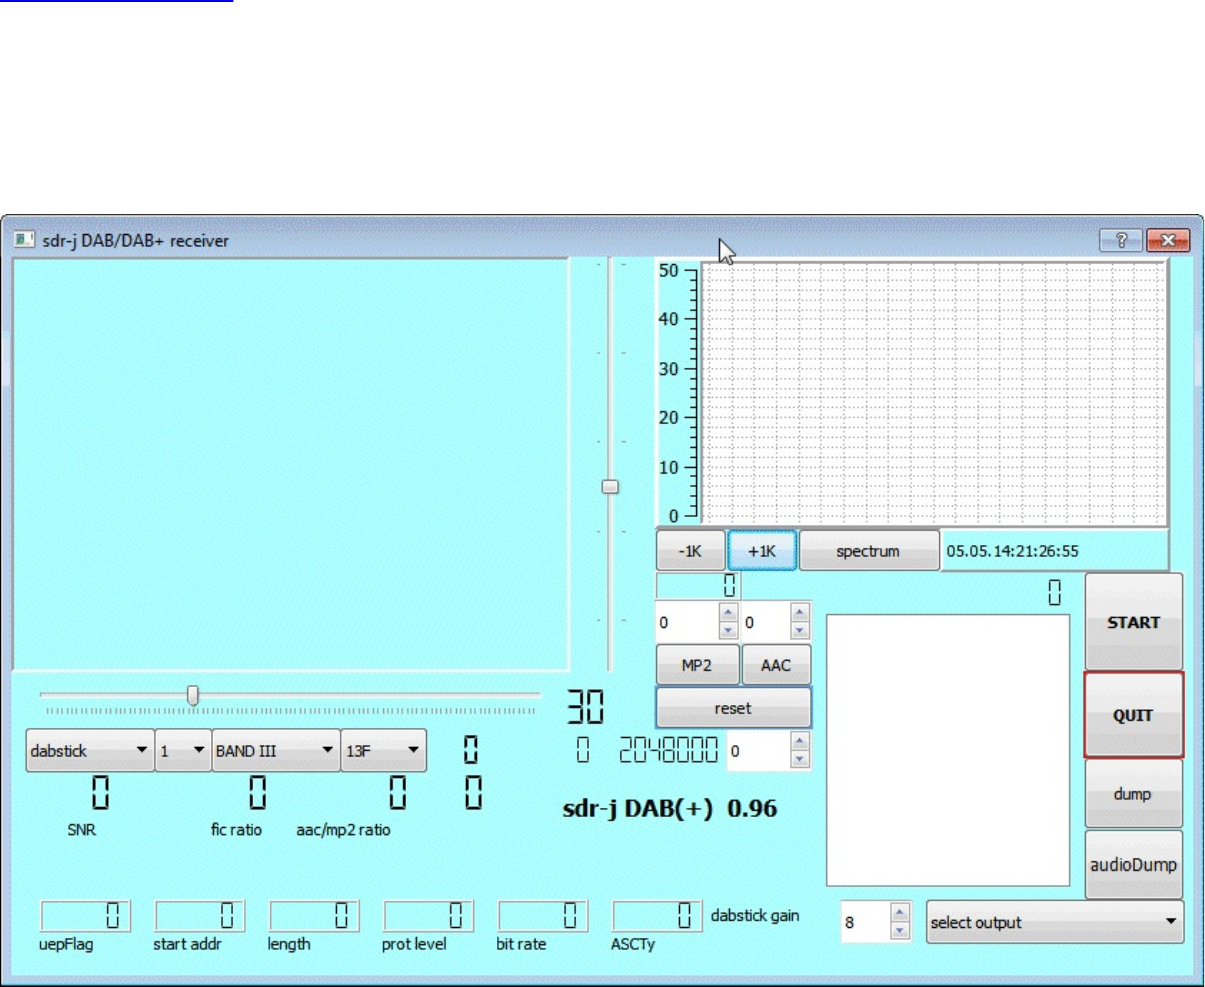This screenshot has width=1205, height=987.
Task: Click the -1K frequency offset button
Action: click(x=690, y=551)
